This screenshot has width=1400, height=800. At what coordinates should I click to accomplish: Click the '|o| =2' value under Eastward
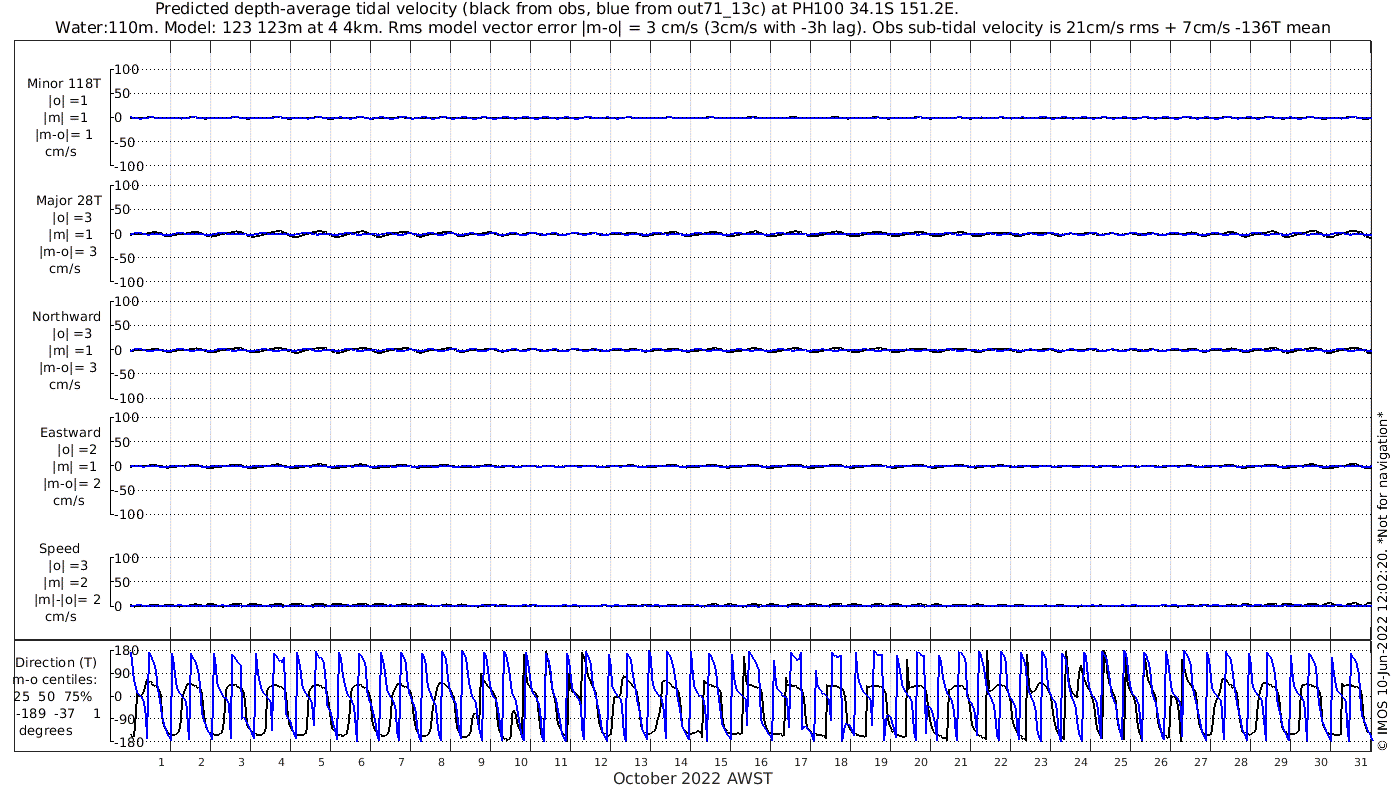[x=77, y=450]
